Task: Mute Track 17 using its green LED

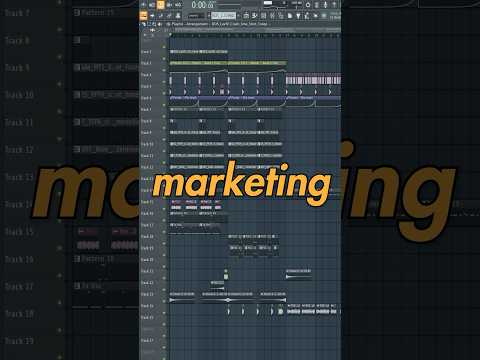Action: click(164, 232)
